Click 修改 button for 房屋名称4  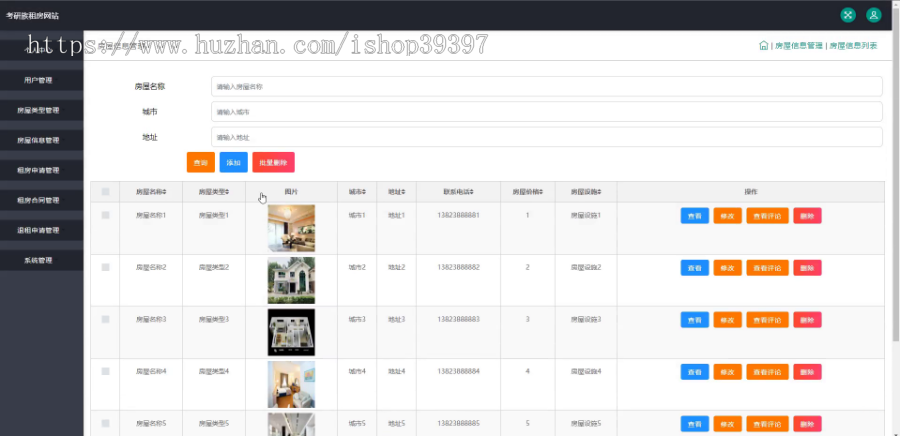pos(727,372)
